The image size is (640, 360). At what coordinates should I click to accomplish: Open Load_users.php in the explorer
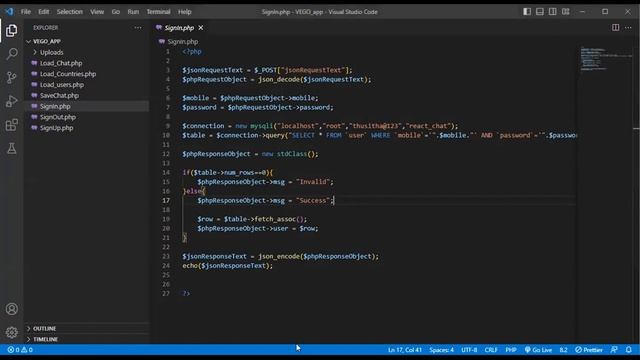62,84
